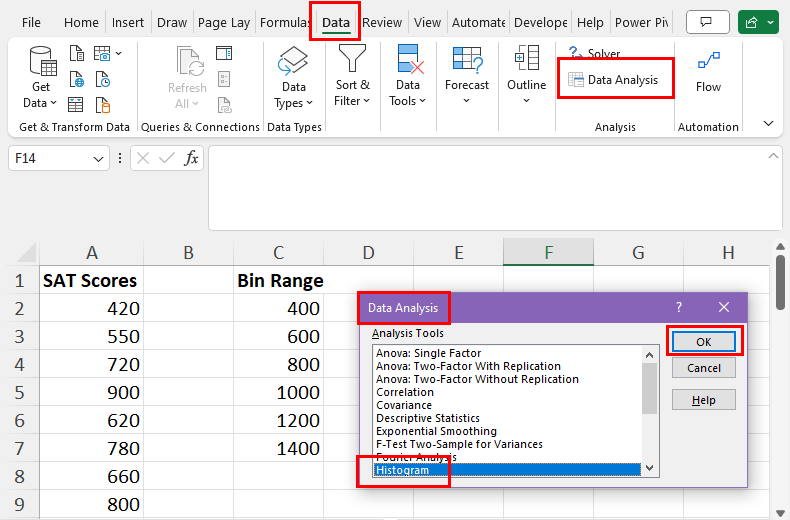This screenshot has height=520, width=790.
Task: Click the Name Box showing F14
Action: coord(49,158)
